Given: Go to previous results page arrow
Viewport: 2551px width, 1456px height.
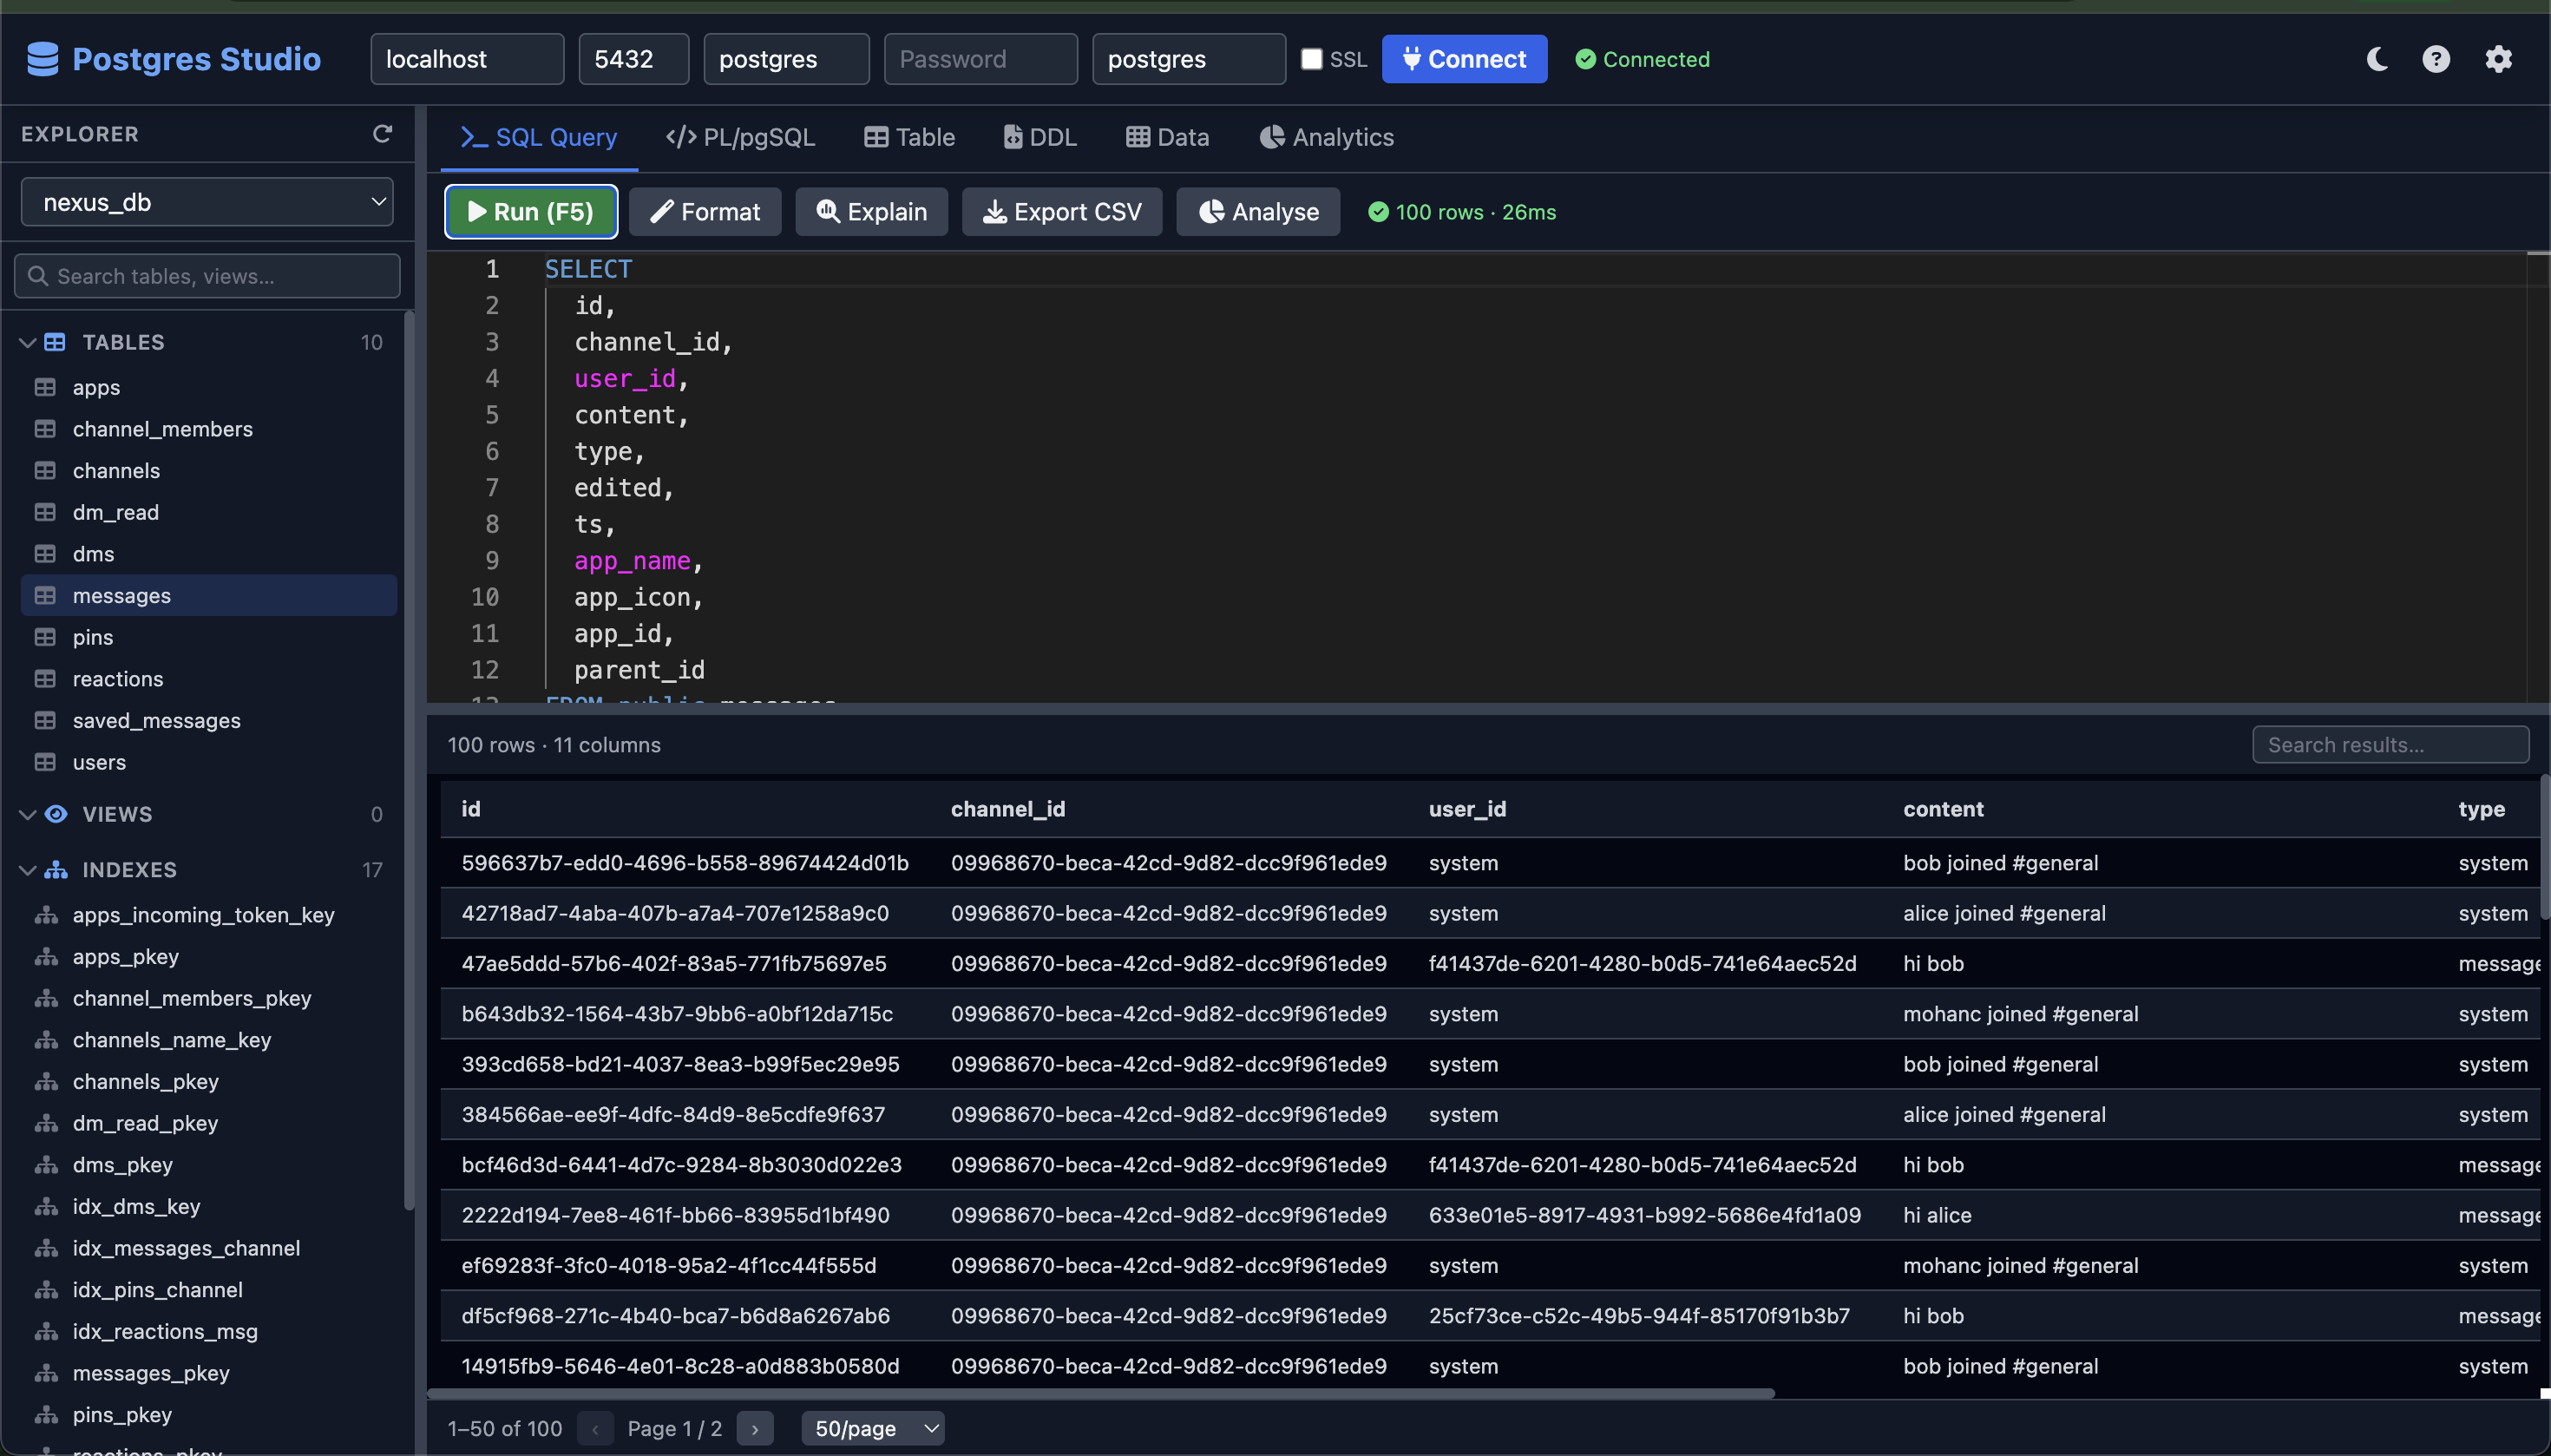Looking at the screenshot, I should point(595,1428).
